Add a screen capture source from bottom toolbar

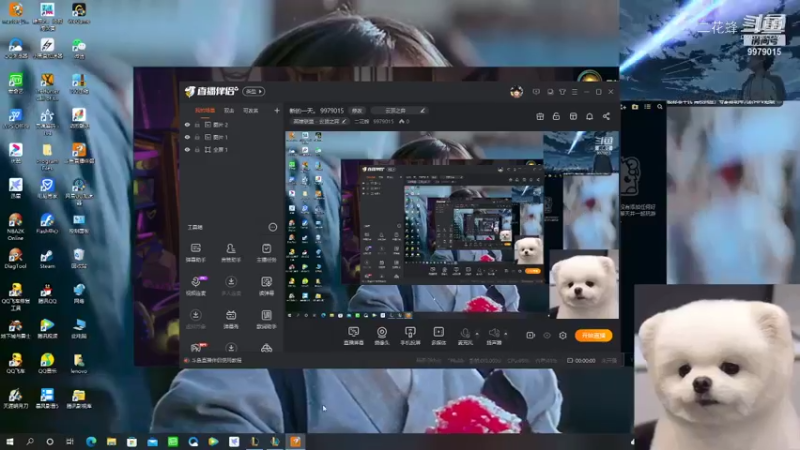coord(353,336)
